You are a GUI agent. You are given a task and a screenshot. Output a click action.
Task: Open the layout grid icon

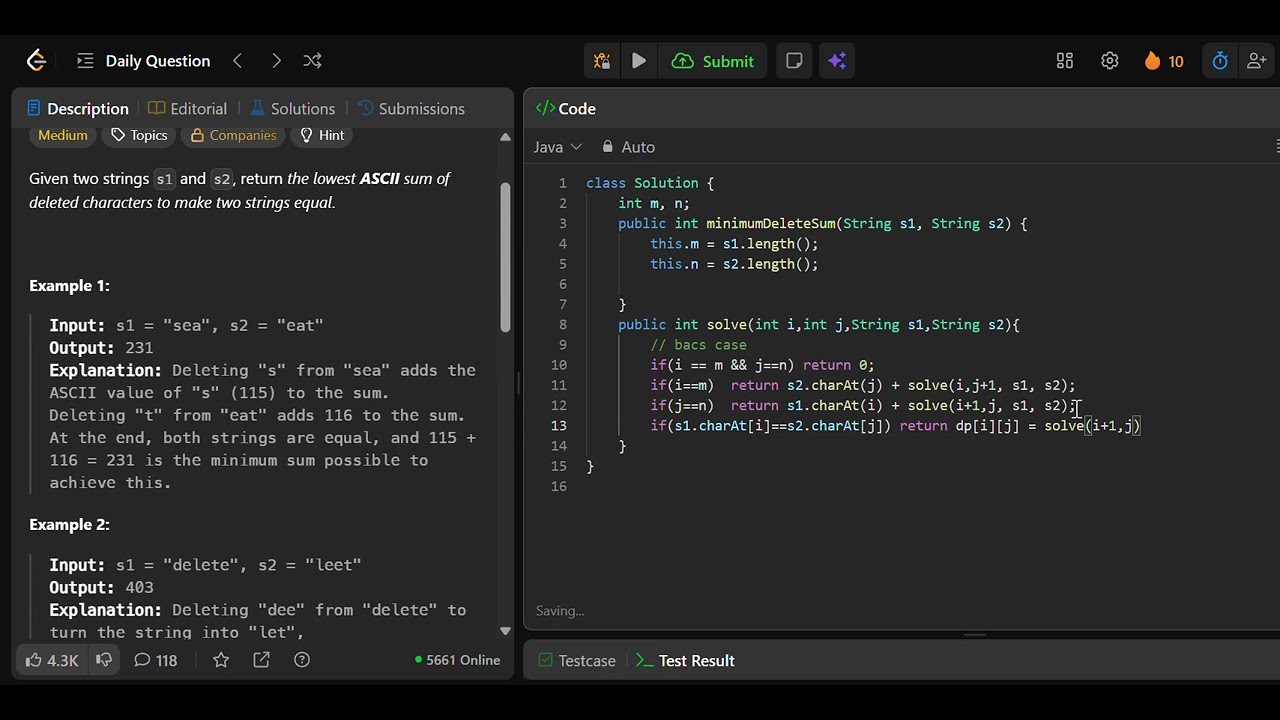point(1065,61)
